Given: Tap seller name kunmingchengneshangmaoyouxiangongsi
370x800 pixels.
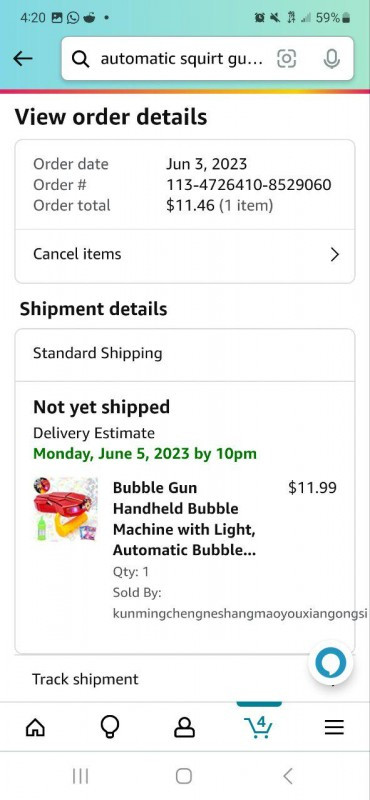Looking at the screenshot, I should [x=240, y=613].
